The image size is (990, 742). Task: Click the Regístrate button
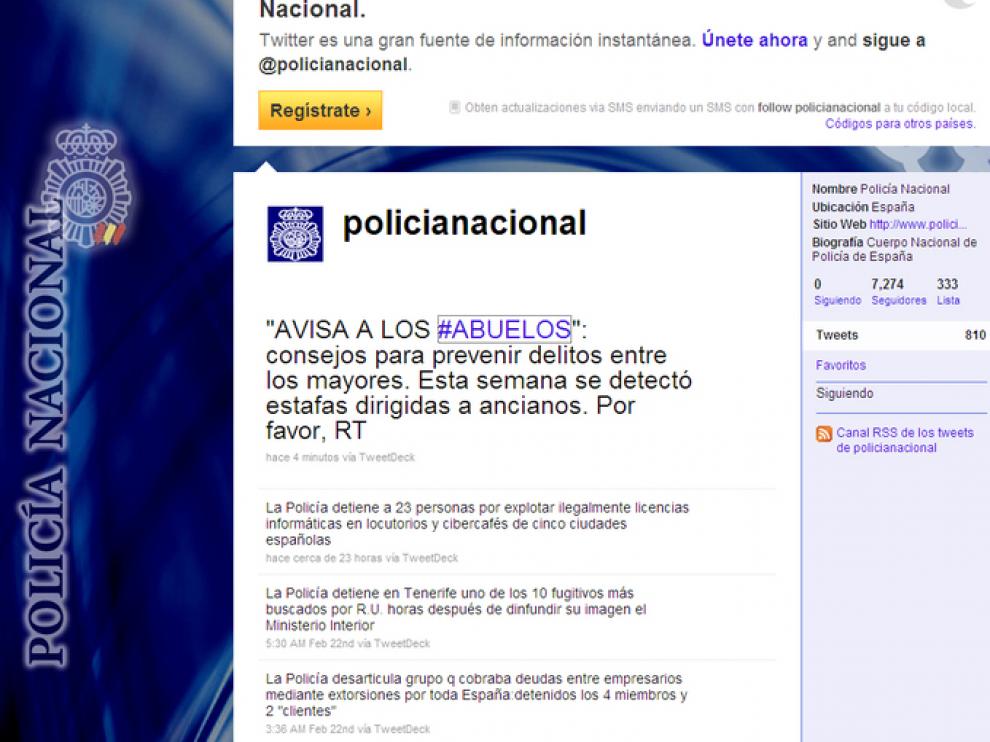pos(320,111)
